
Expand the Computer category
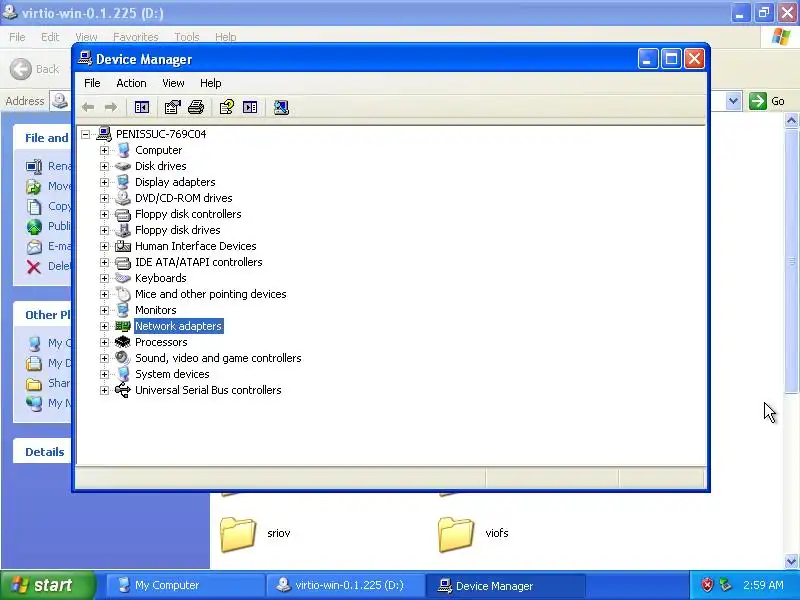[105, 151]
